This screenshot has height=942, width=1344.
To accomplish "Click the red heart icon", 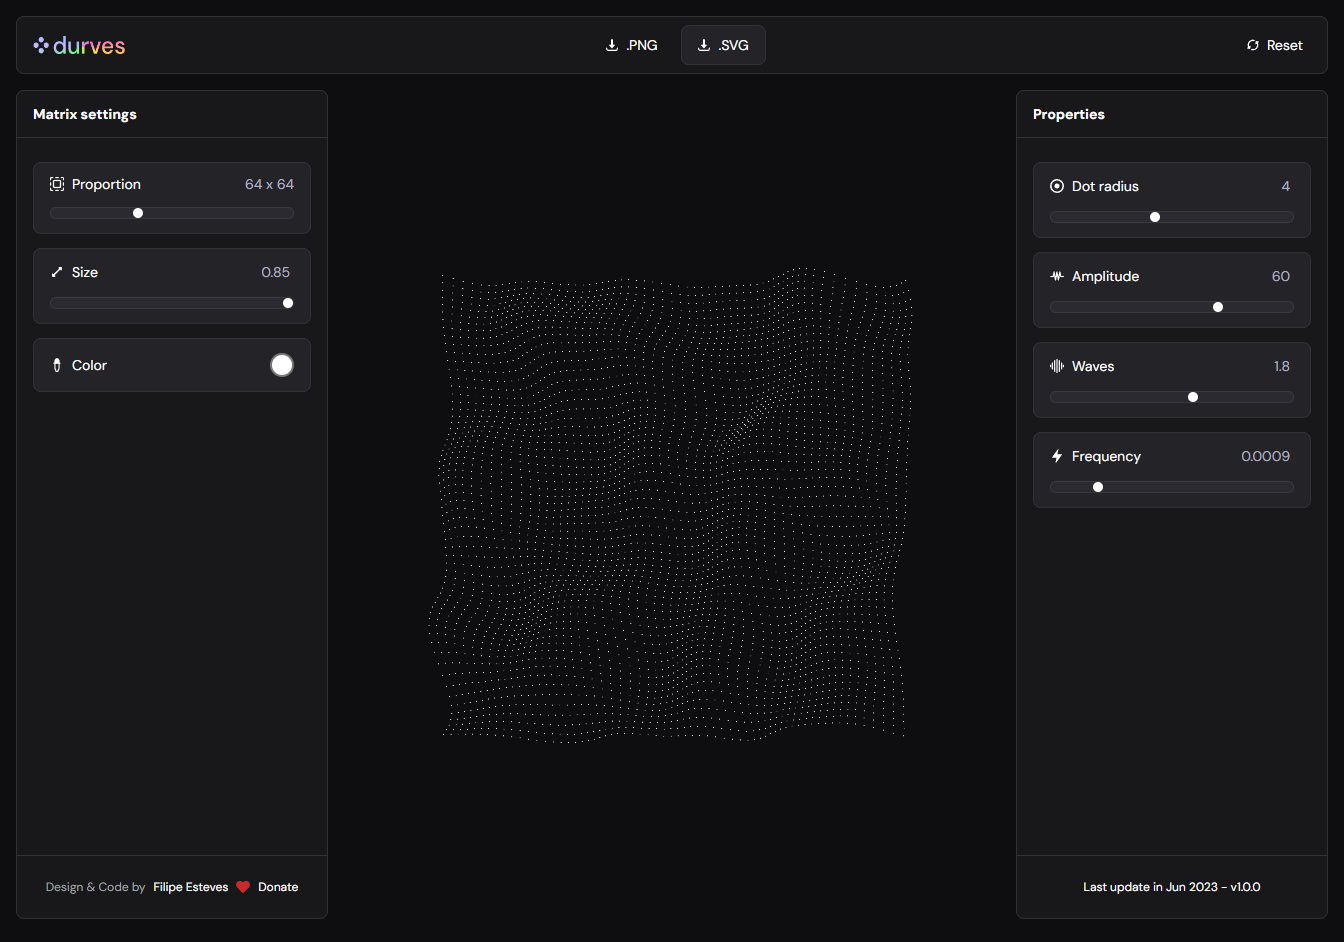I will [243, 887].
